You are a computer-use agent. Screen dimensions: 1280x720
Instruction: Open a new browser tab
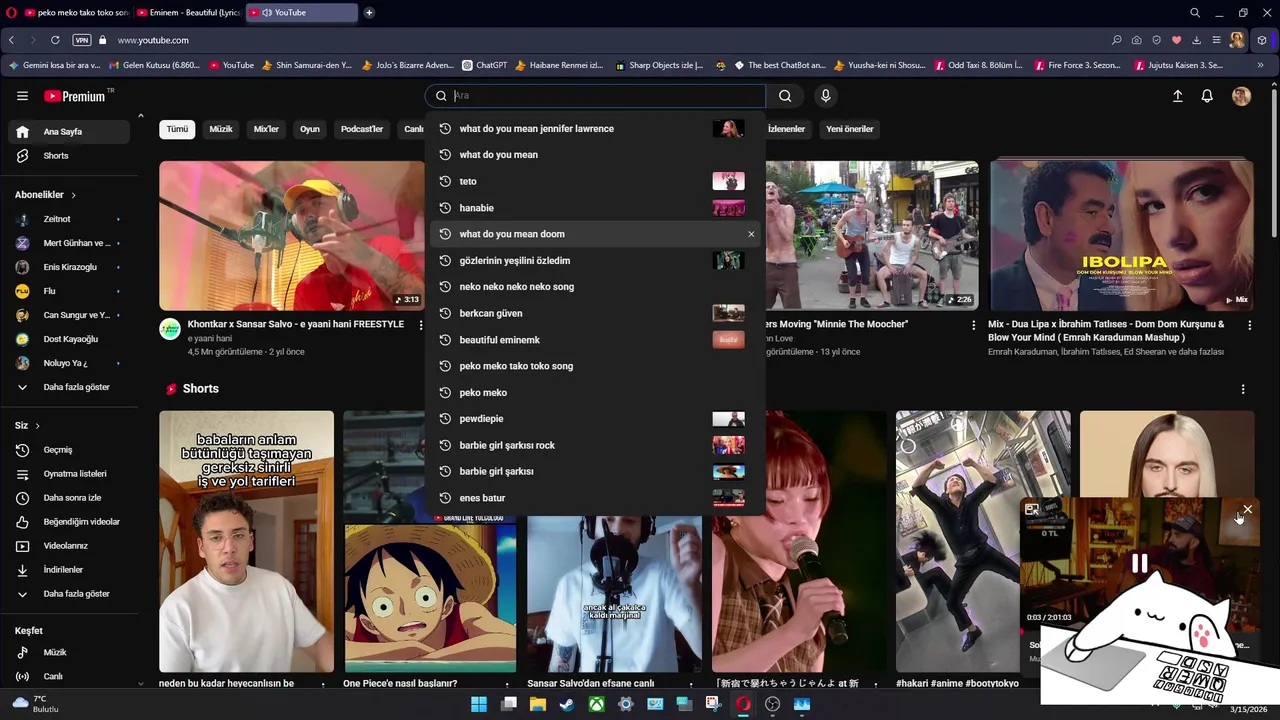369,13
